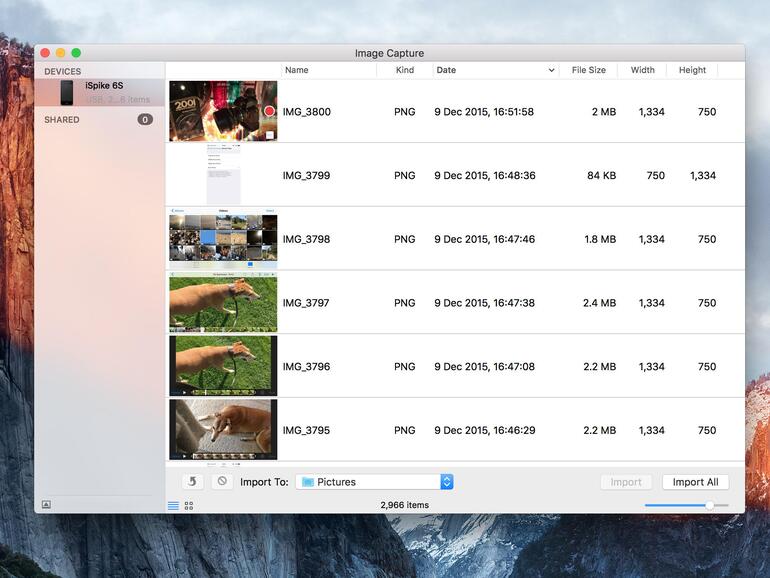Sort by the Kind column header
Viewport: 770px width, 578px height.
(x=405, y=70)
